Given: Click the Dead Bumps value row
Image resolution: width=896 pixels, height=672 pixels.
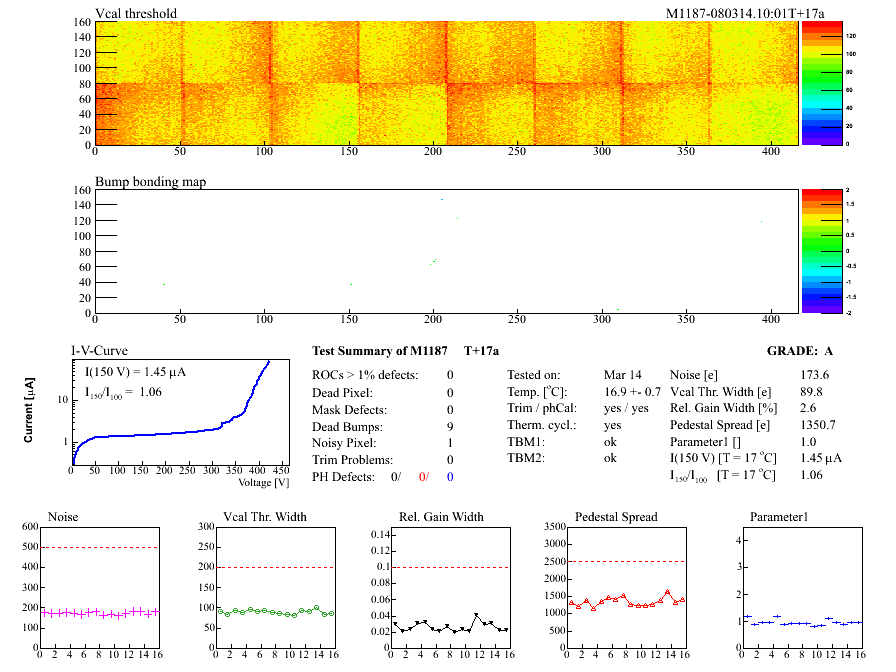Looking at the screenshot, I should [x=383, y=426].
